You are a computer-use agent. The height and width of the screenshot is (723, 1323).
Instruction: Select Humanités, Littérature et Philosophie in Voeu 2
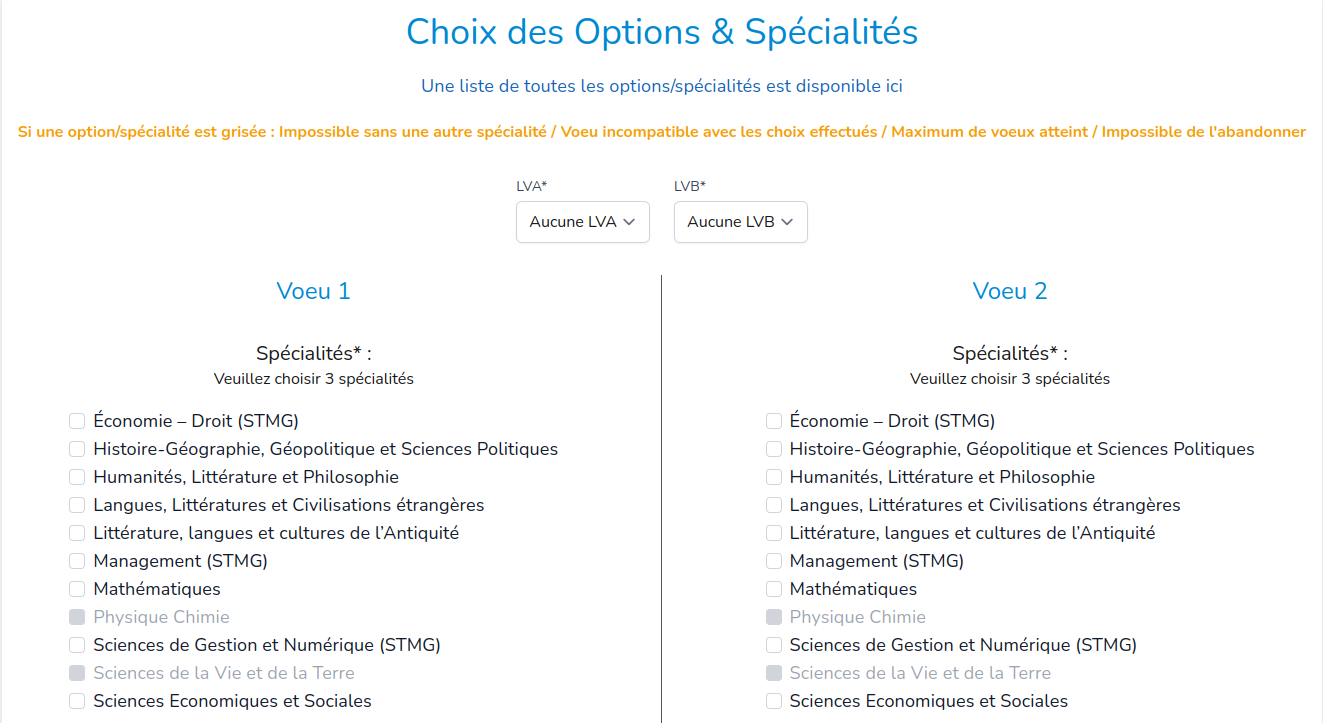(773, 477)
